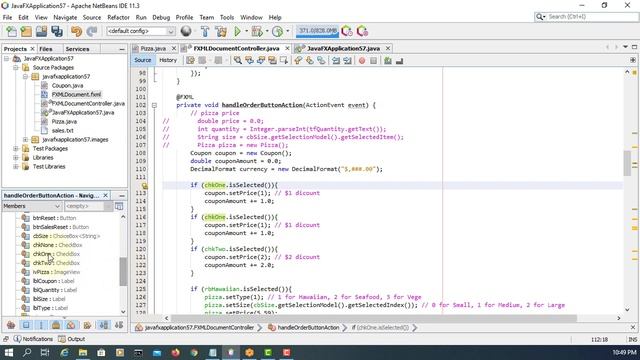Viewport: 640px width, 360px height.
Task: Click the Clean and Build icon
Action: (x=221, y=31)
